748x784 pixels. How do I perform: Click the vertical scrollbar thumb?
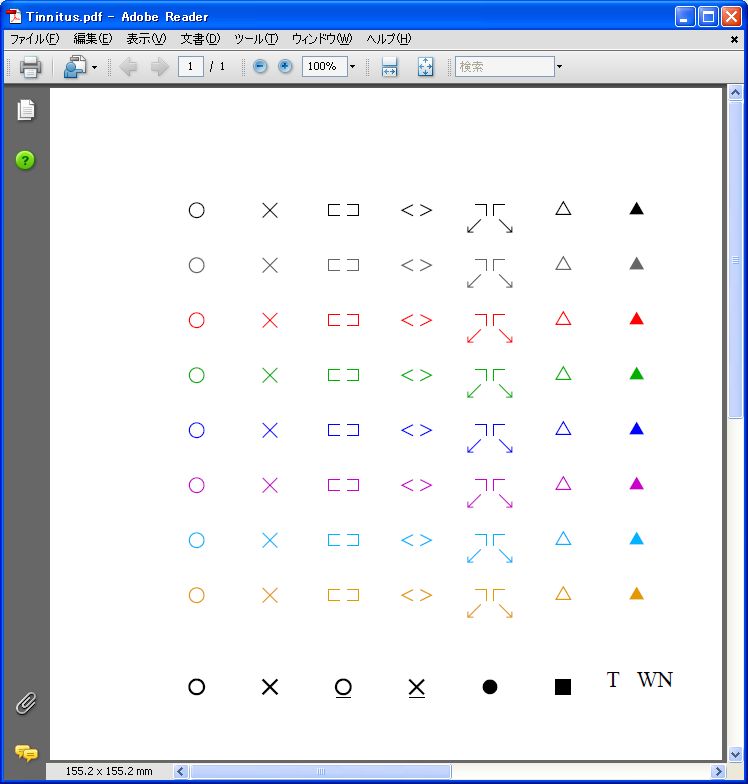735,260
